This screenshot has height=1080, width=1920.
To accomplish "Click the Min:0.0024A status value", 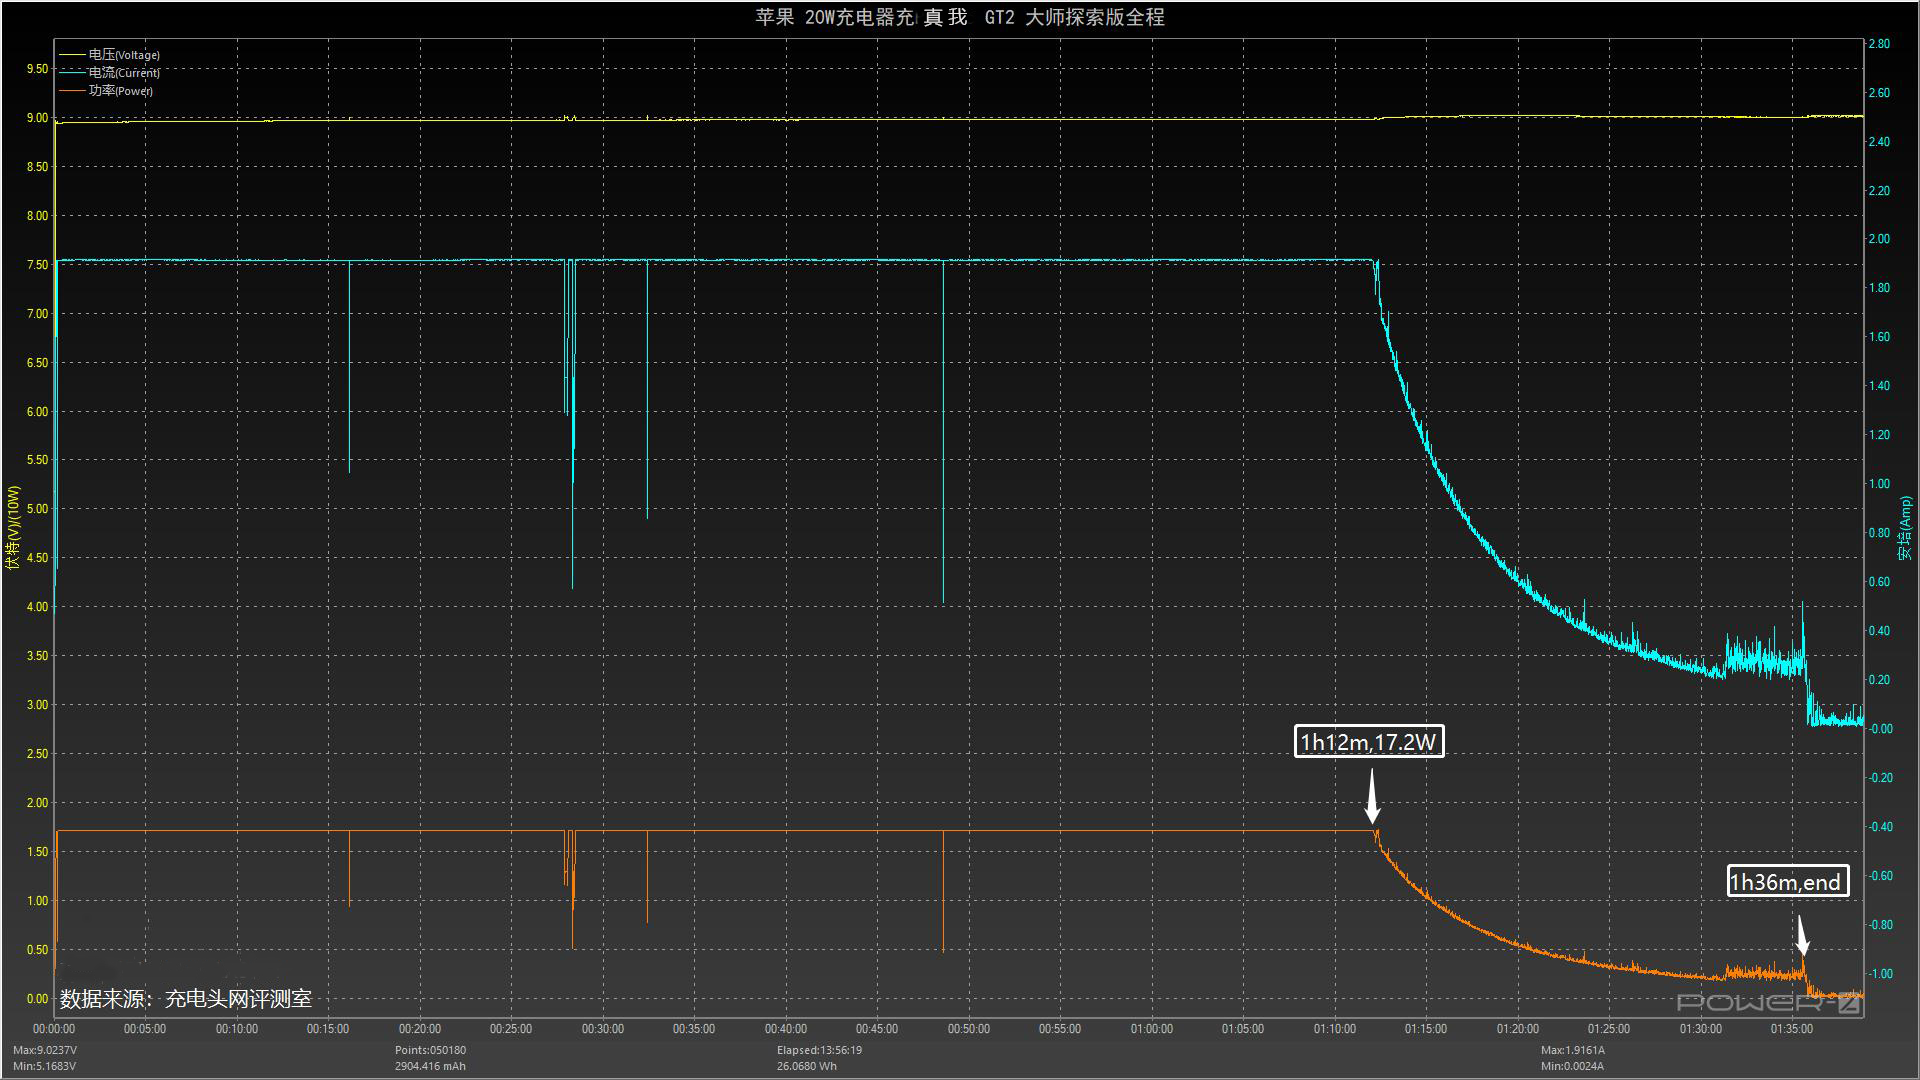I will click(x=1573, y=1066).
